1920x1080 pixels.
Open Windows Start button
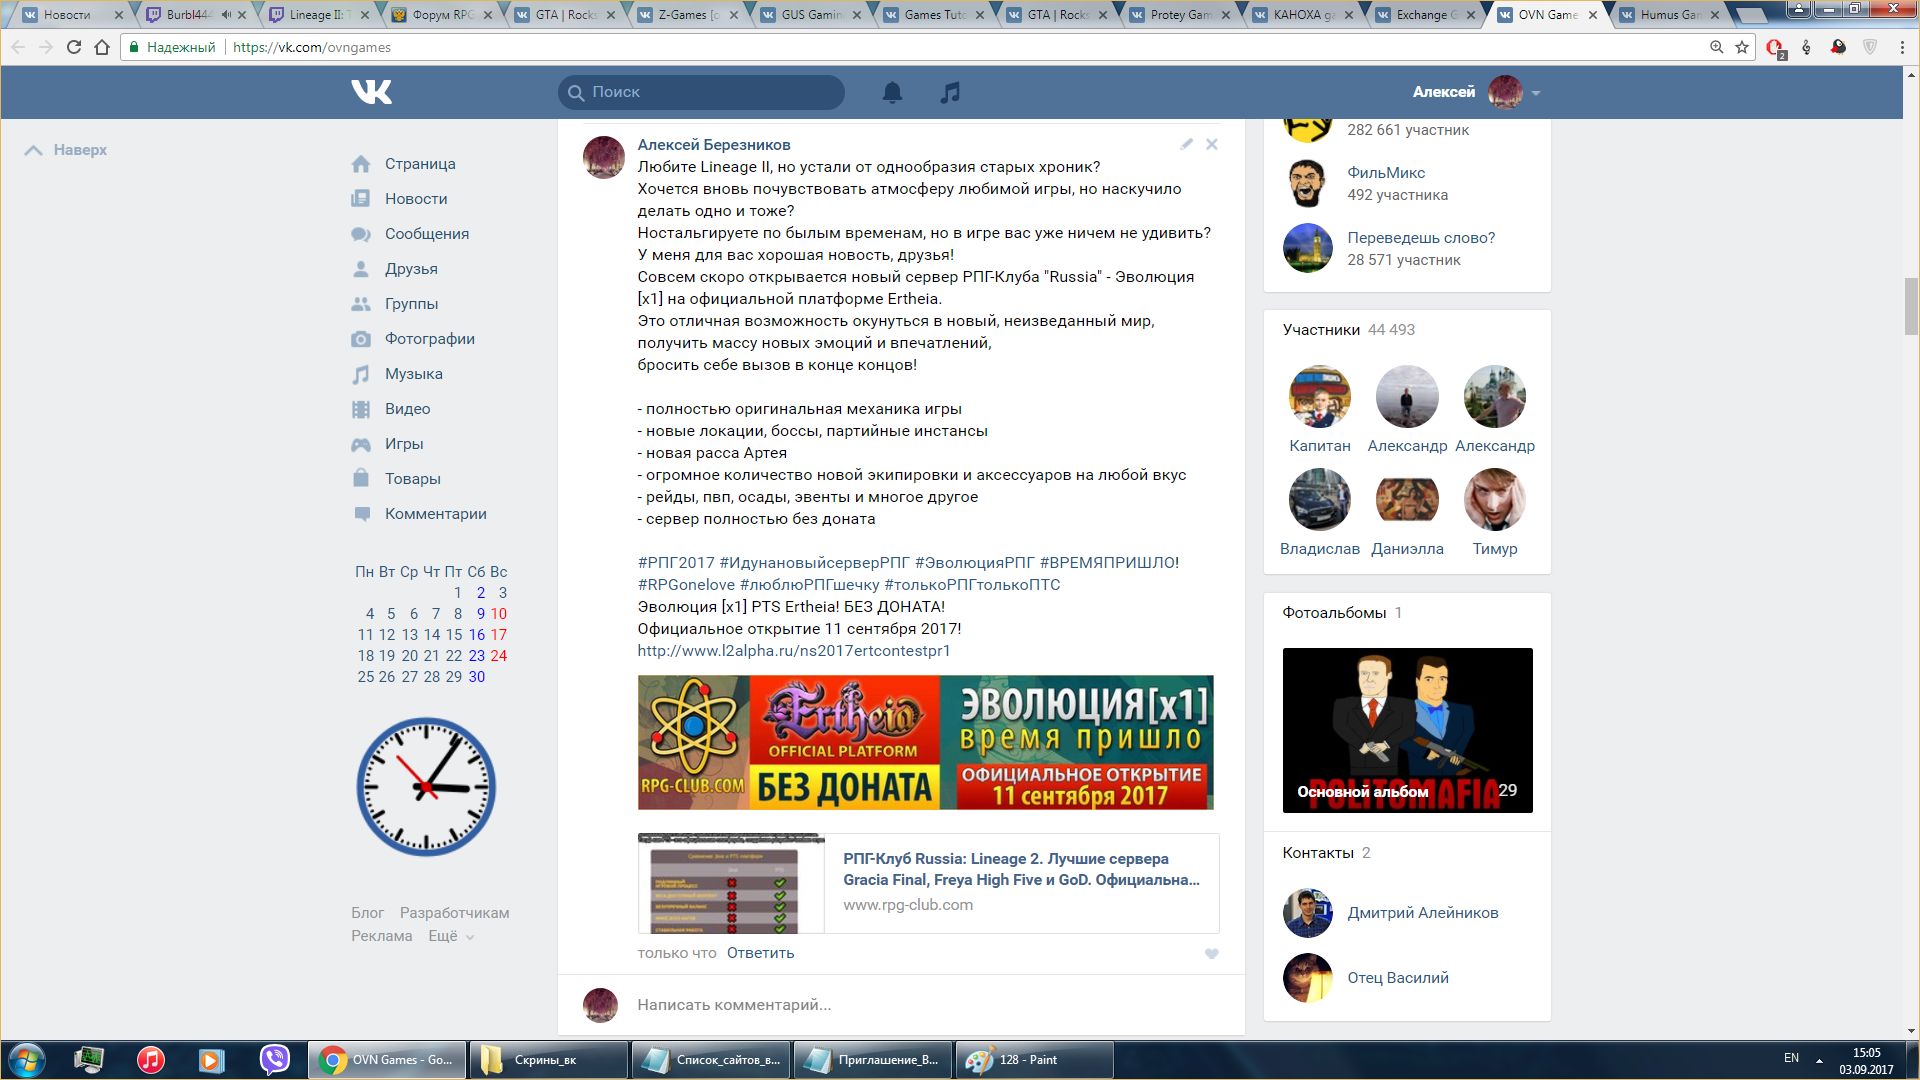26,1060
